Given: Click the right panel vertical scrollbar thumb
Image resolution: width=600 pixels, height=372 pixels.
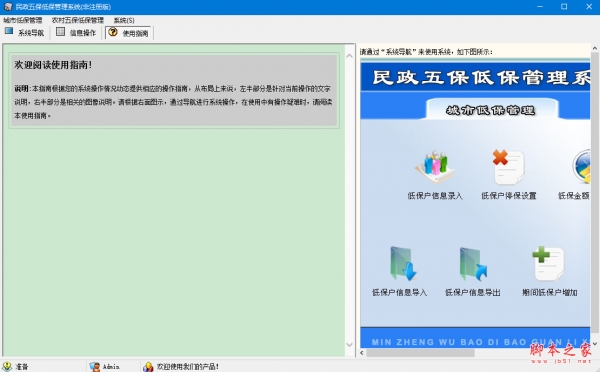Looking at the screenshot, I should point(595,193).
